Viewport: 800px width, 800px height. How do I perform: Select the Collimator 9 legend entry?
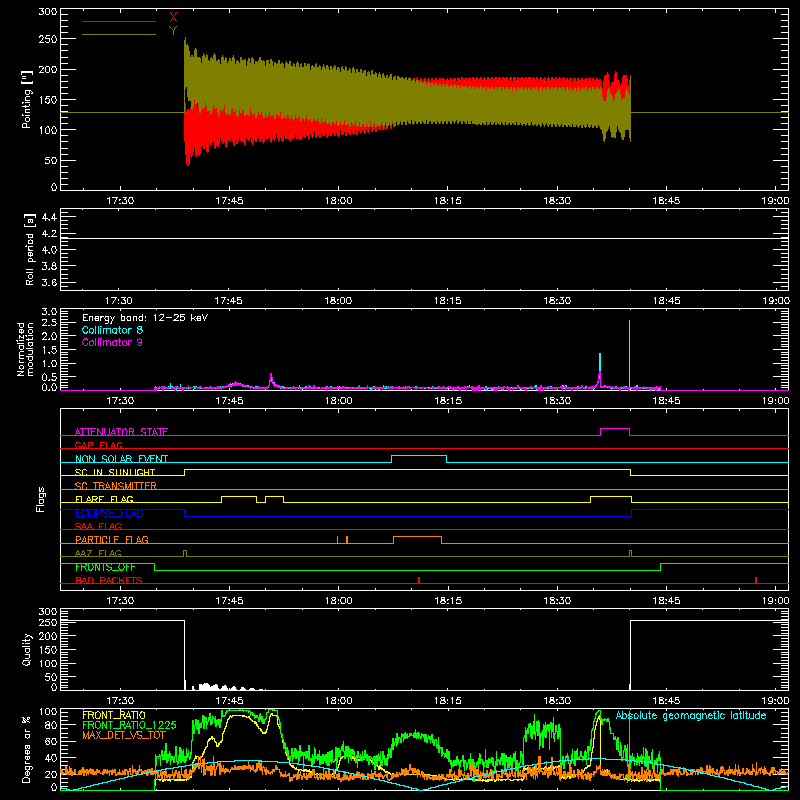(x=112, y=342)
